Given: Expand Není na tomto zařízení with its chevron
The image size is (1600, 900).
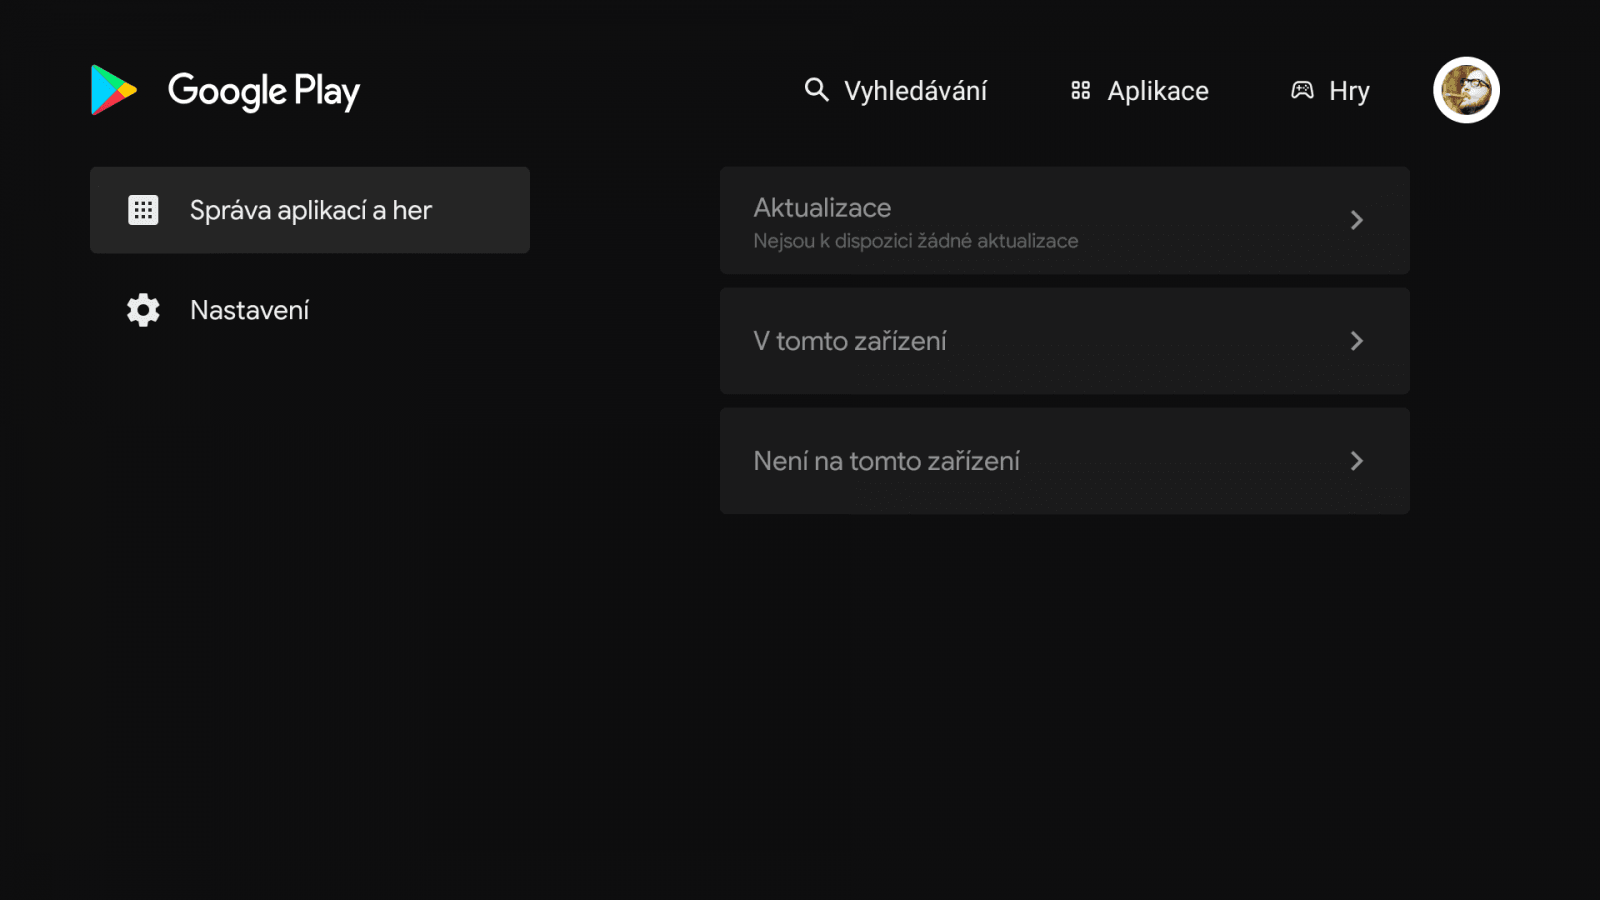Looking at the screenshot, I should [1357, 461].
